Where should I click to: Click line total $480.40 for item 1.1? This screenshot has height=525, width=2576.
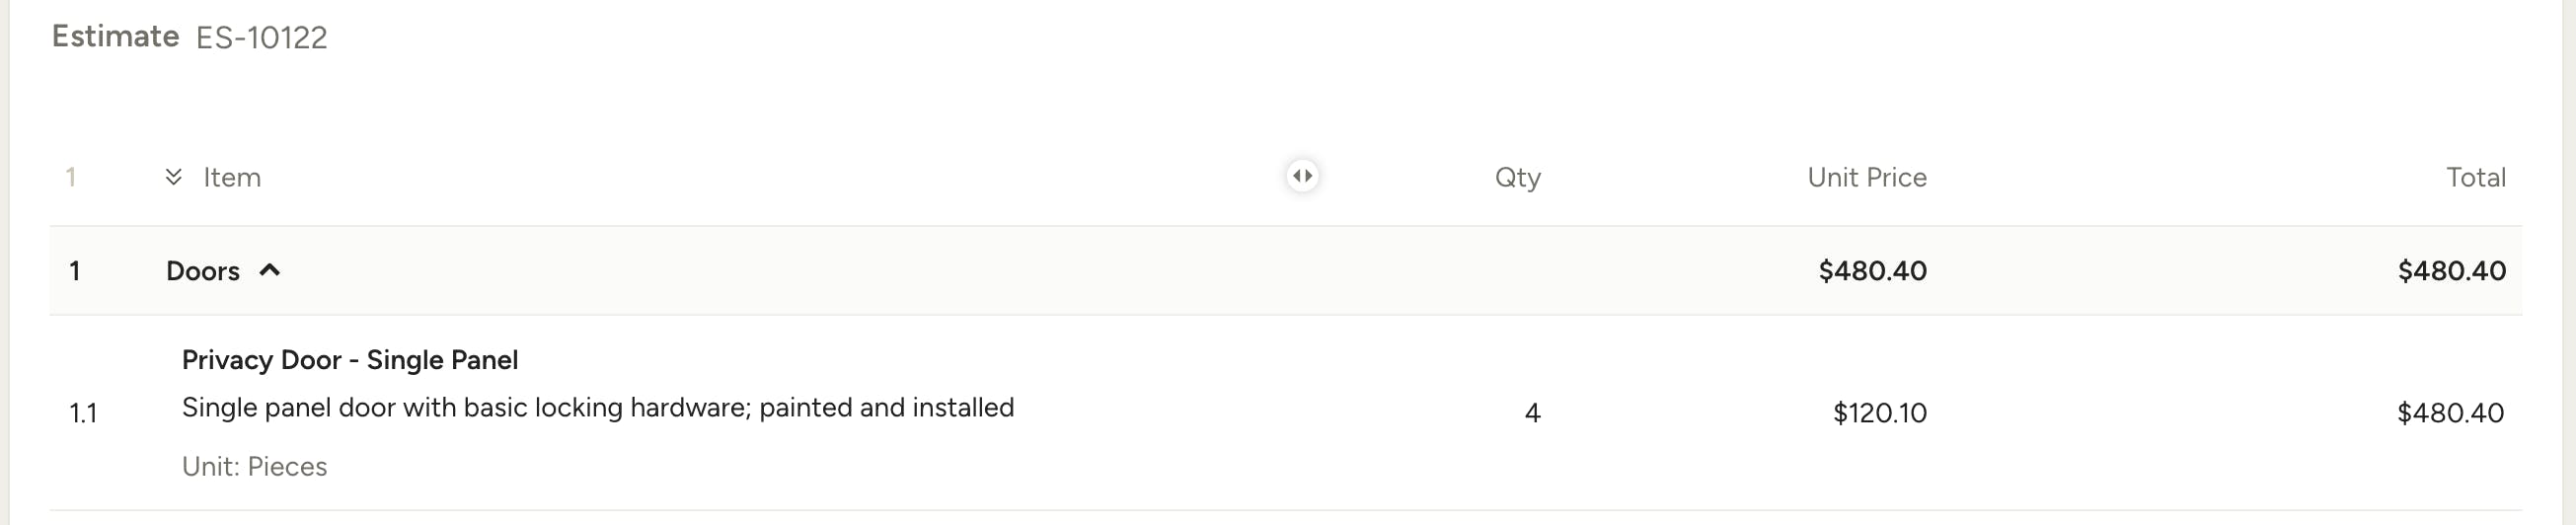click(2451, 413)
